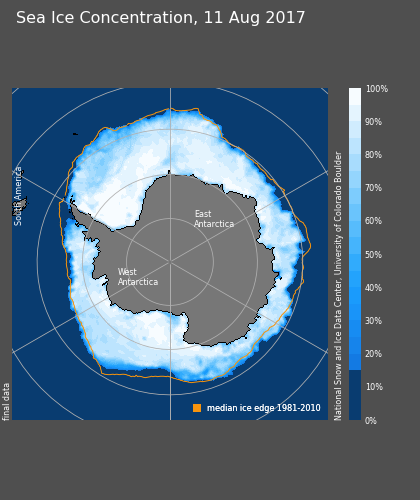Image resolution: width=420 pixels, height=500 pixels.
Task: Select the 50% colorbar label
Action: pyautogui.click(x=373, y=255)
